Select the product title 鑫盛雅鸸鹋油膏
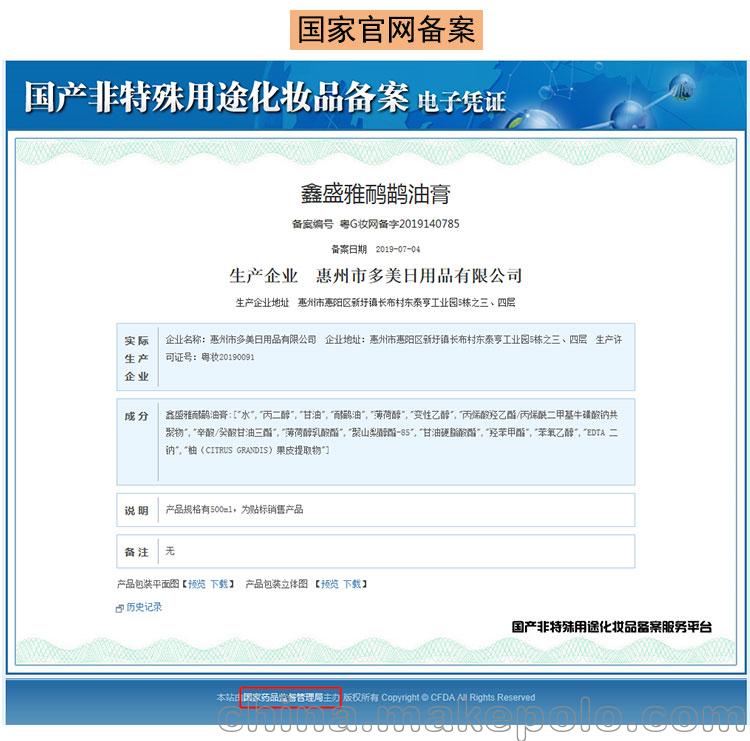Viewport: 750px width, 741px height. tap(375, 194)
